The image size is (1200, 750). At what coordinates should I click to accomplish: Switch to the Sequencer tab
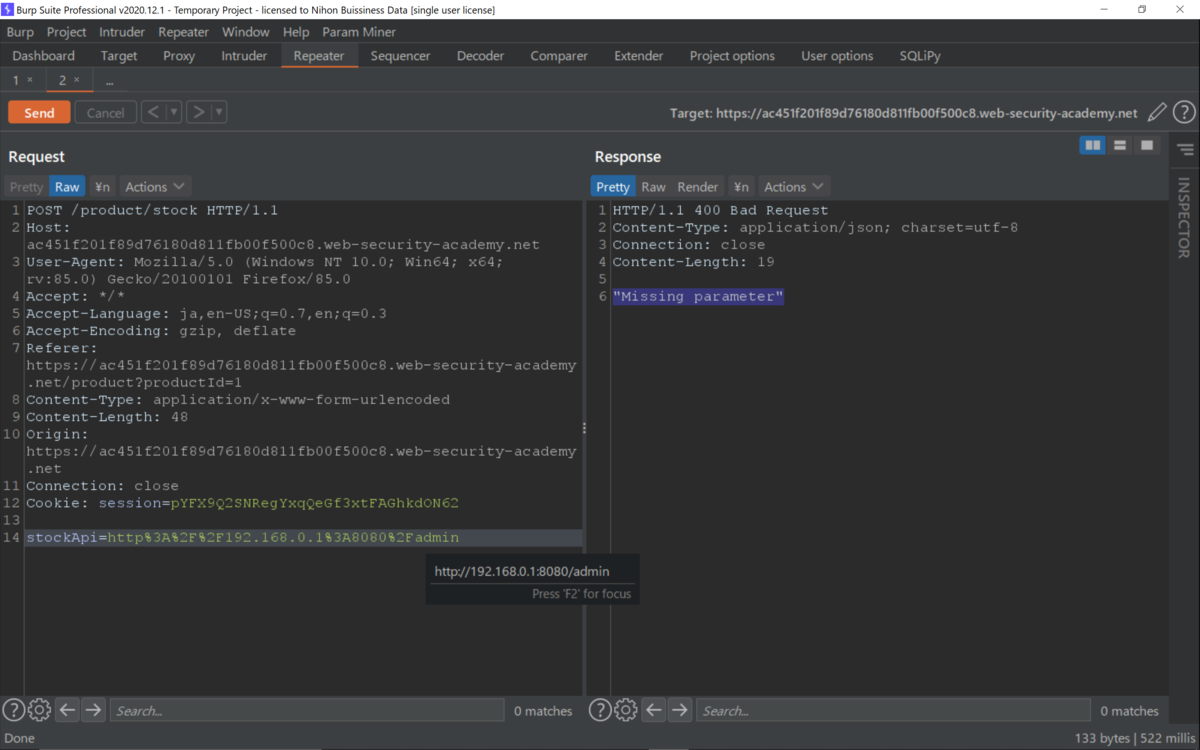[x=400, y=56]
